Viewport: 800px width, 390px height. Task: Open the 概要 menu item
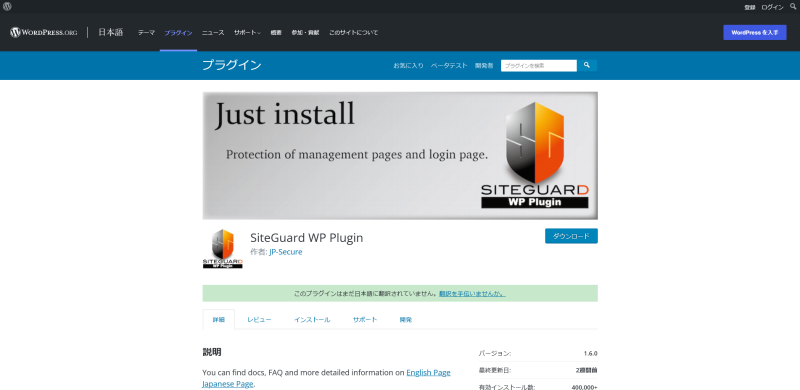[x=276, y=33]
